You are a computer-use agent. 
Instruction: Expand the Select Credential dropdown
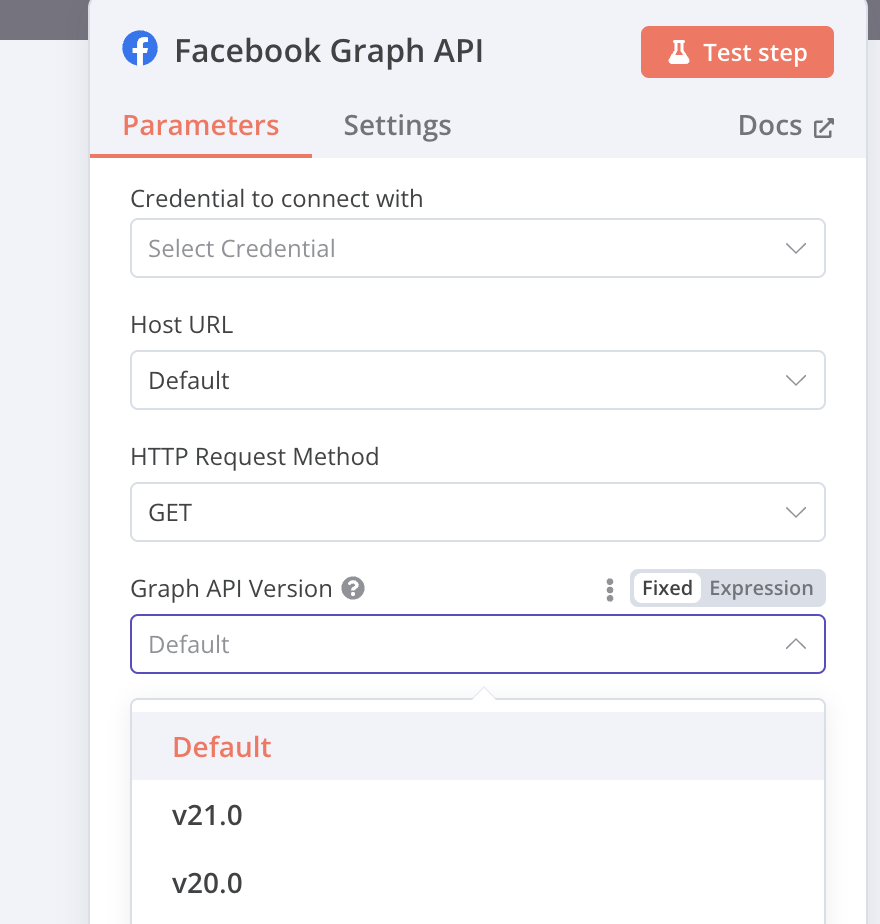[477, 248]
